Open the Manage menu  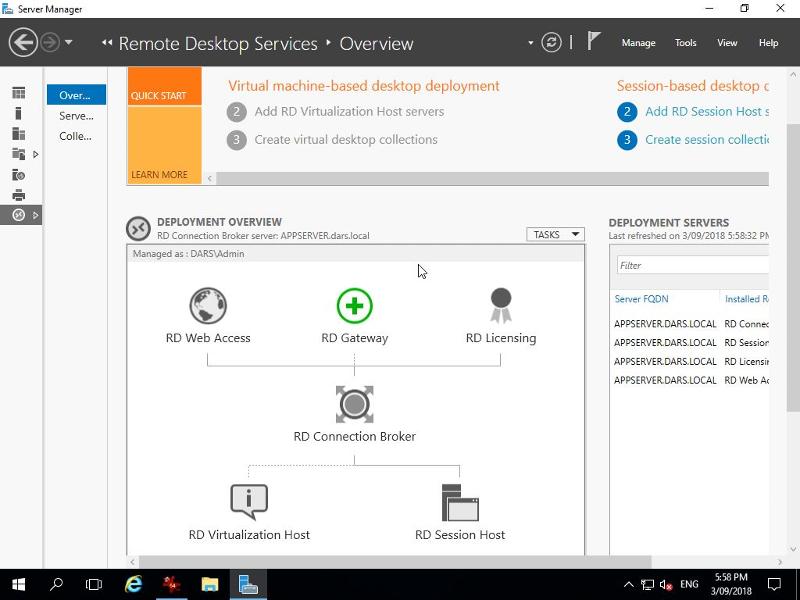[x=638, y=43]
